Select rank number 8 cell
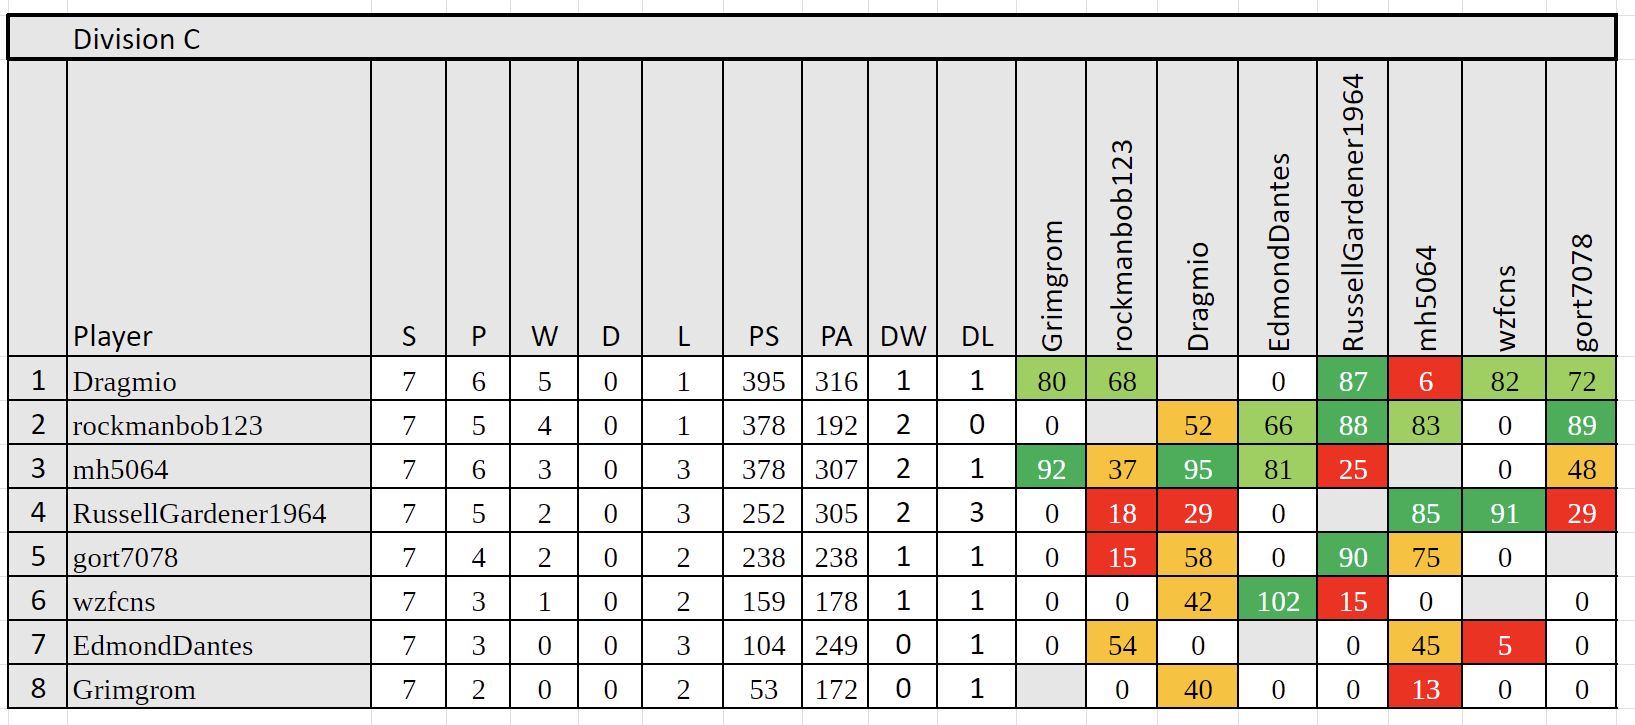The image size is (1635, 725). point(38,689)
